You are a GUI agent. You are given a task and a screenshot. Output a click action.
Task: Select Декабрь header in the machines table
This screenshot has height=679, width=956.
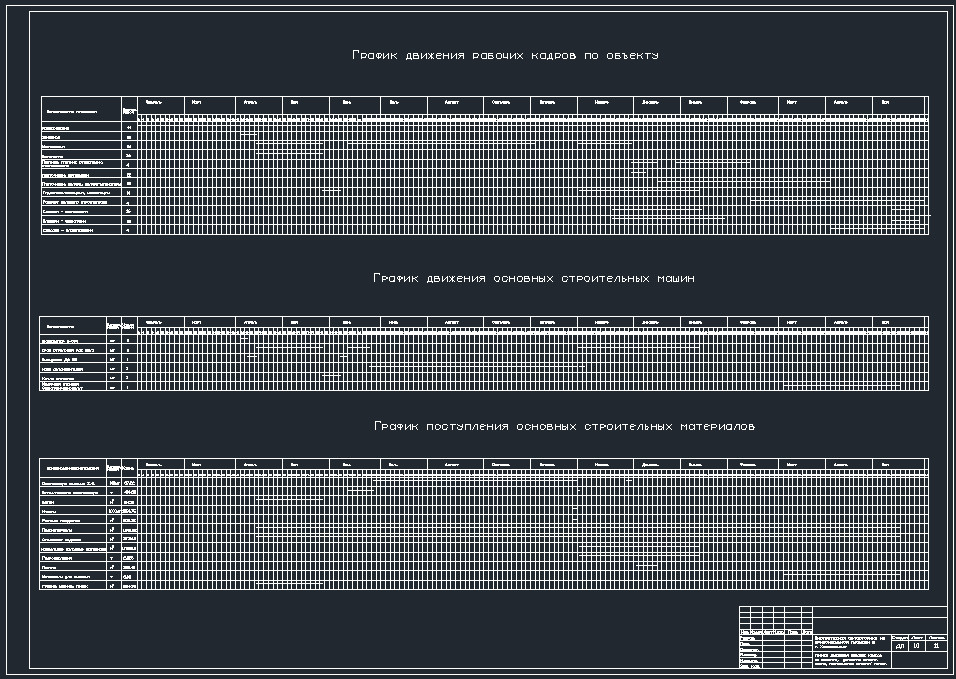651,322
